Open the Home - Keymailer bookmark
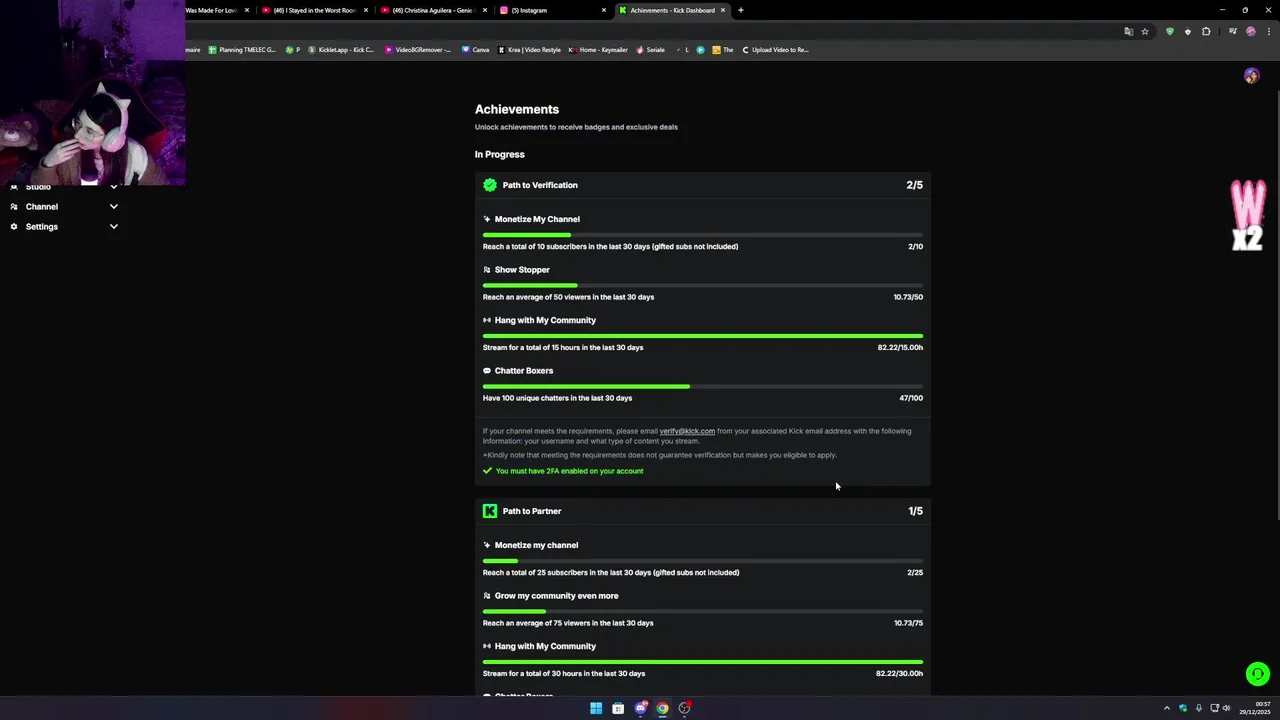This screenshot has height=720, width=1280. point(598,50)
